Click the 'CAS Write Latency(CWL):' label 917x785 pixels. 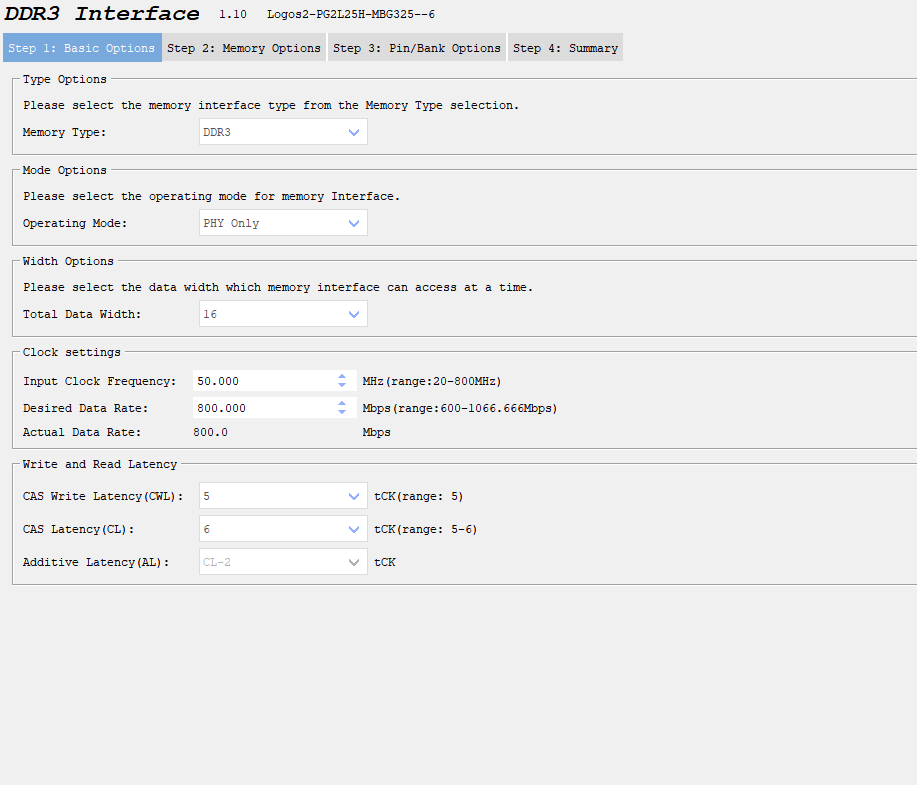click(x=103, y=497)
